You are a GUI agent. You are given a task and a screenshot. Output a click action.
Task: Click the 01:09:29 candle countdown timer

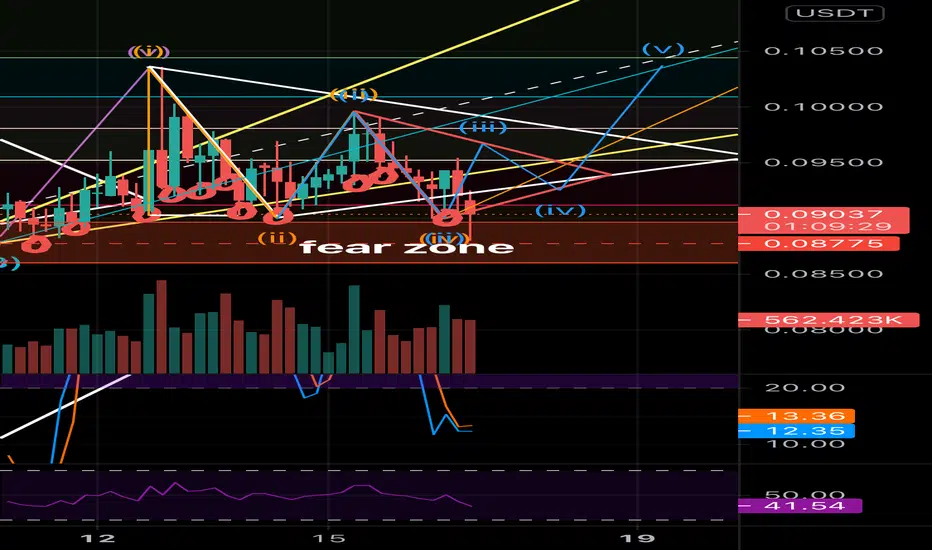pyautogui.click(x=827, y=227)
